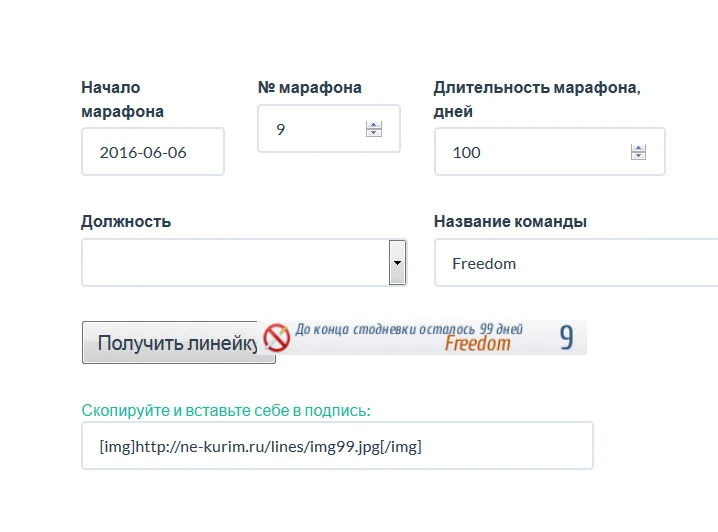This screenshot has width=718, height=532.
Task: Click the Длительность марафона value field
Action: (x=530, y=152)
